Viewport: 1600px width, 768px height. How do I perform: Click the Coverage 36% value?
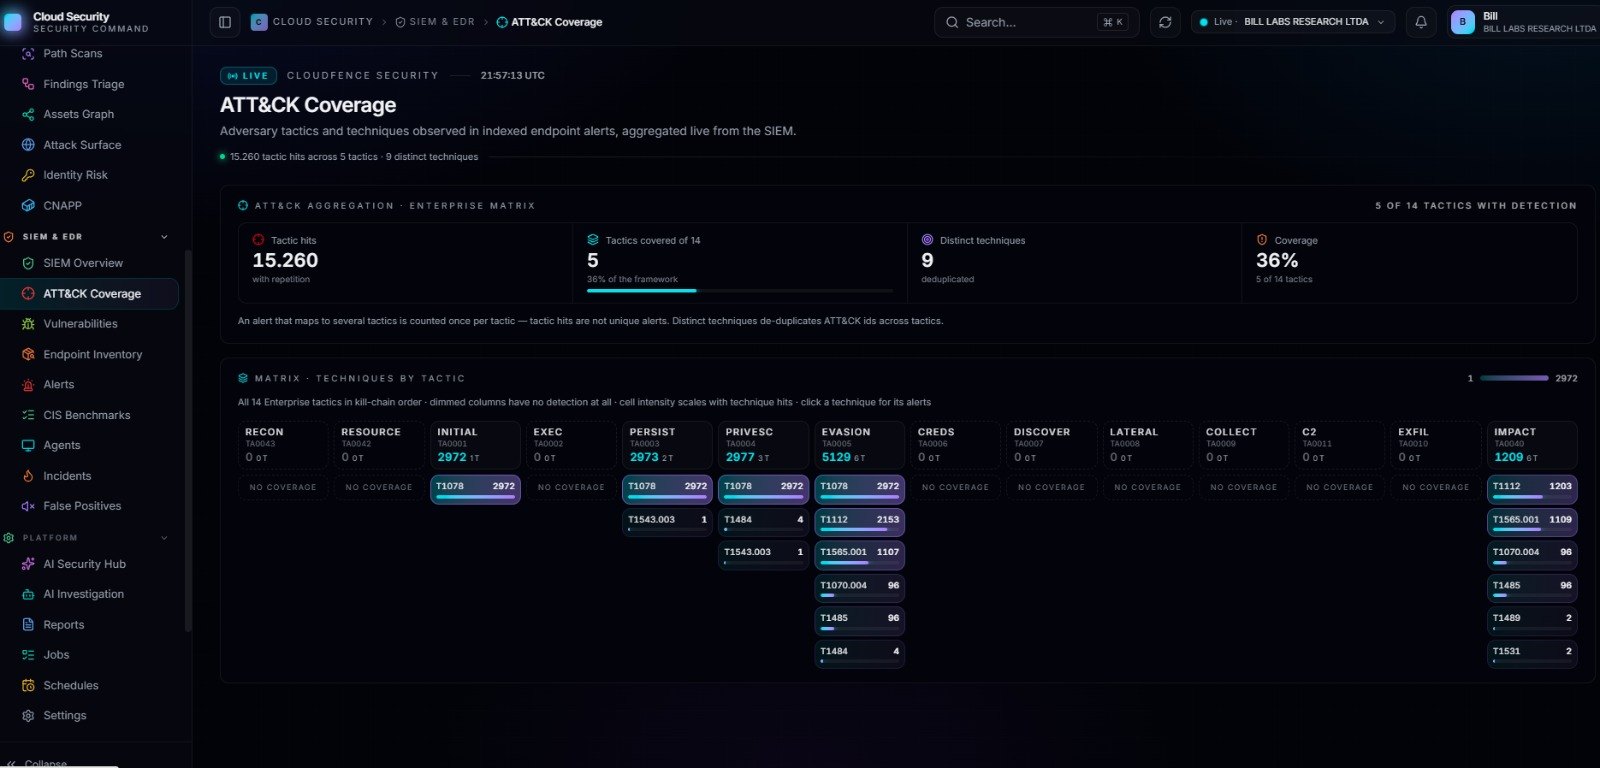[x=1277, y=260]
